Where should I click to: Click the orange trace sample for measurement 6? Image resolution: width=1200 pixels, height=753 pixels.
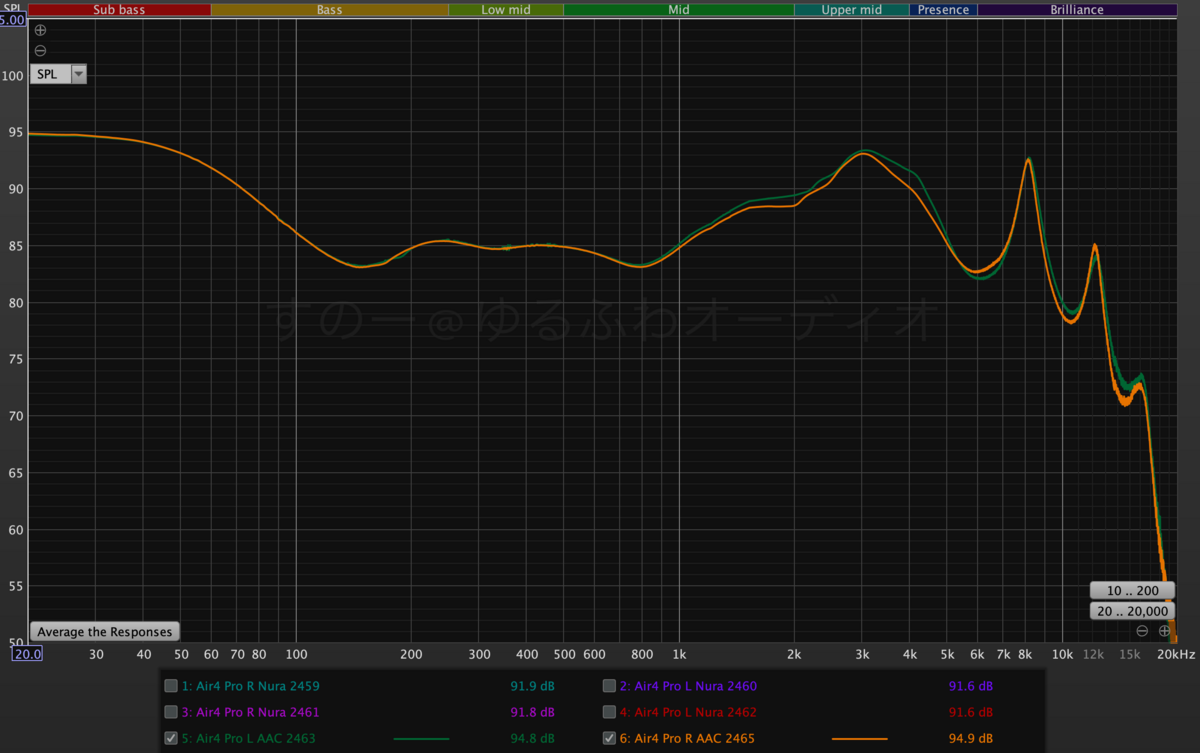point(859,739)
